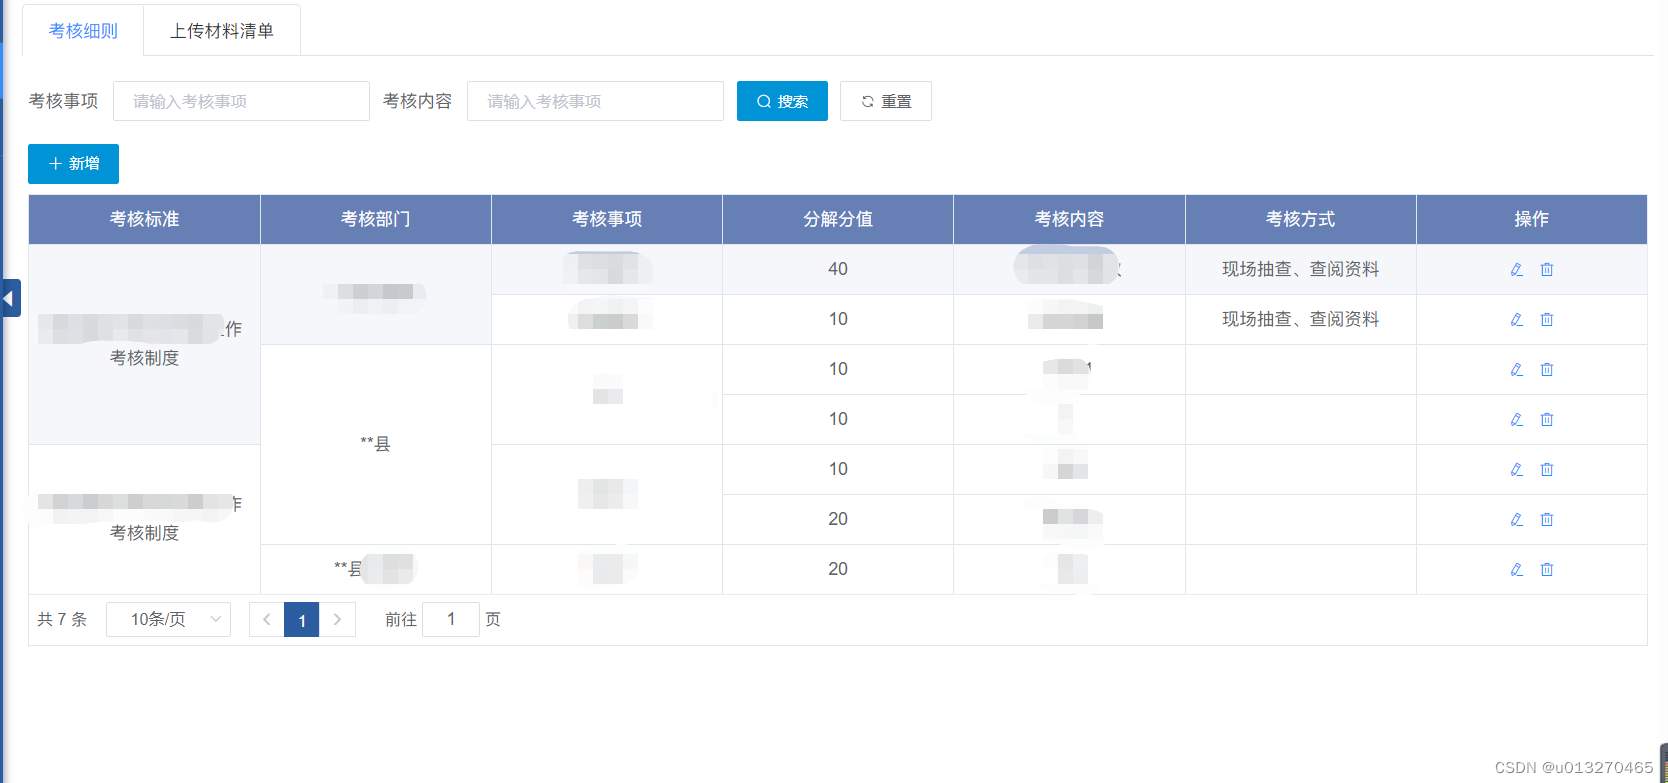Expand the collapsed left sidebar arrow

(x=10, y=298)
